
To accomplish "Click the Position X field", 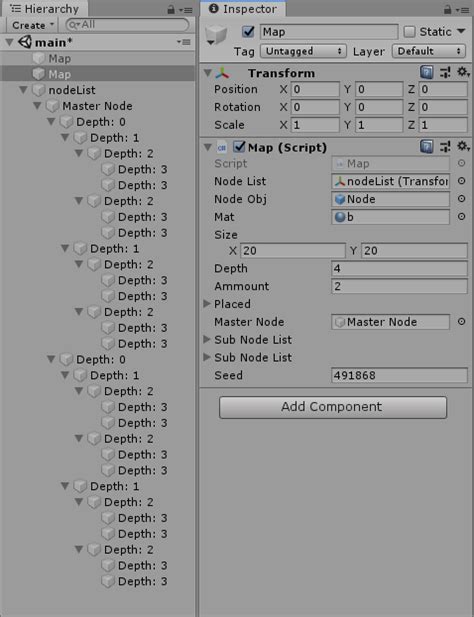I will click(315, 89).
